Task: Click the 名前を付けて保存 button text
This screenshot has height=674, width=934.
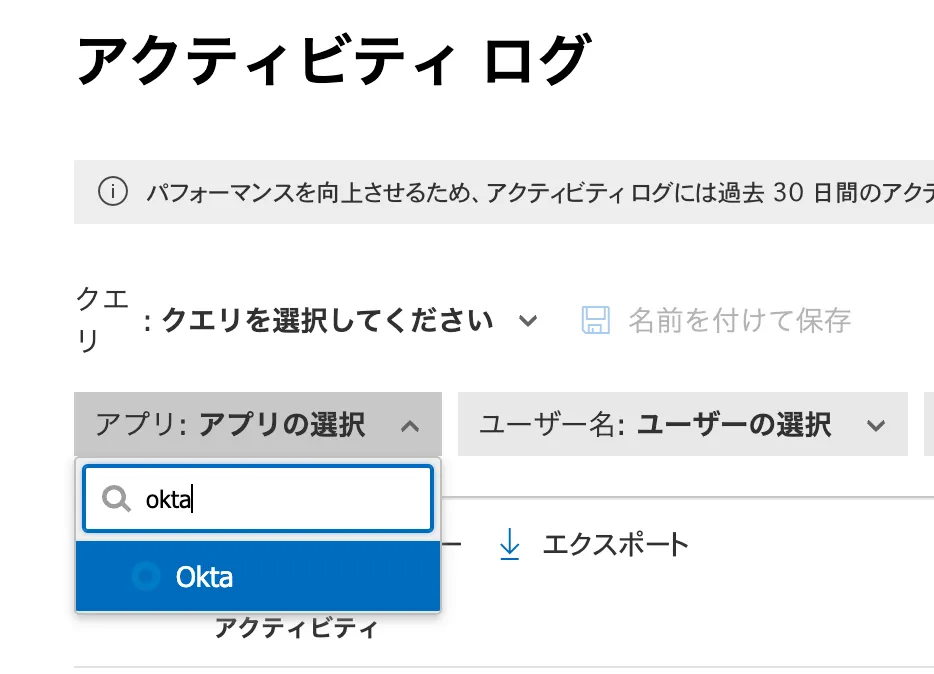Action: tap(739, 320)
